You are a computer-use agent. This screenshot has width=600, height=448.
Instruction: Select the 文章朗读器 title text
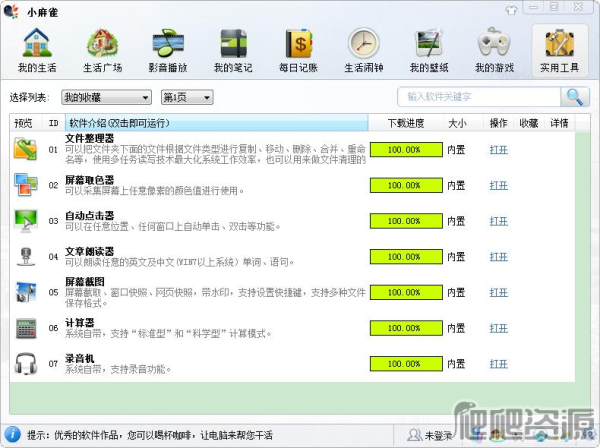click(x=90, y=251)
